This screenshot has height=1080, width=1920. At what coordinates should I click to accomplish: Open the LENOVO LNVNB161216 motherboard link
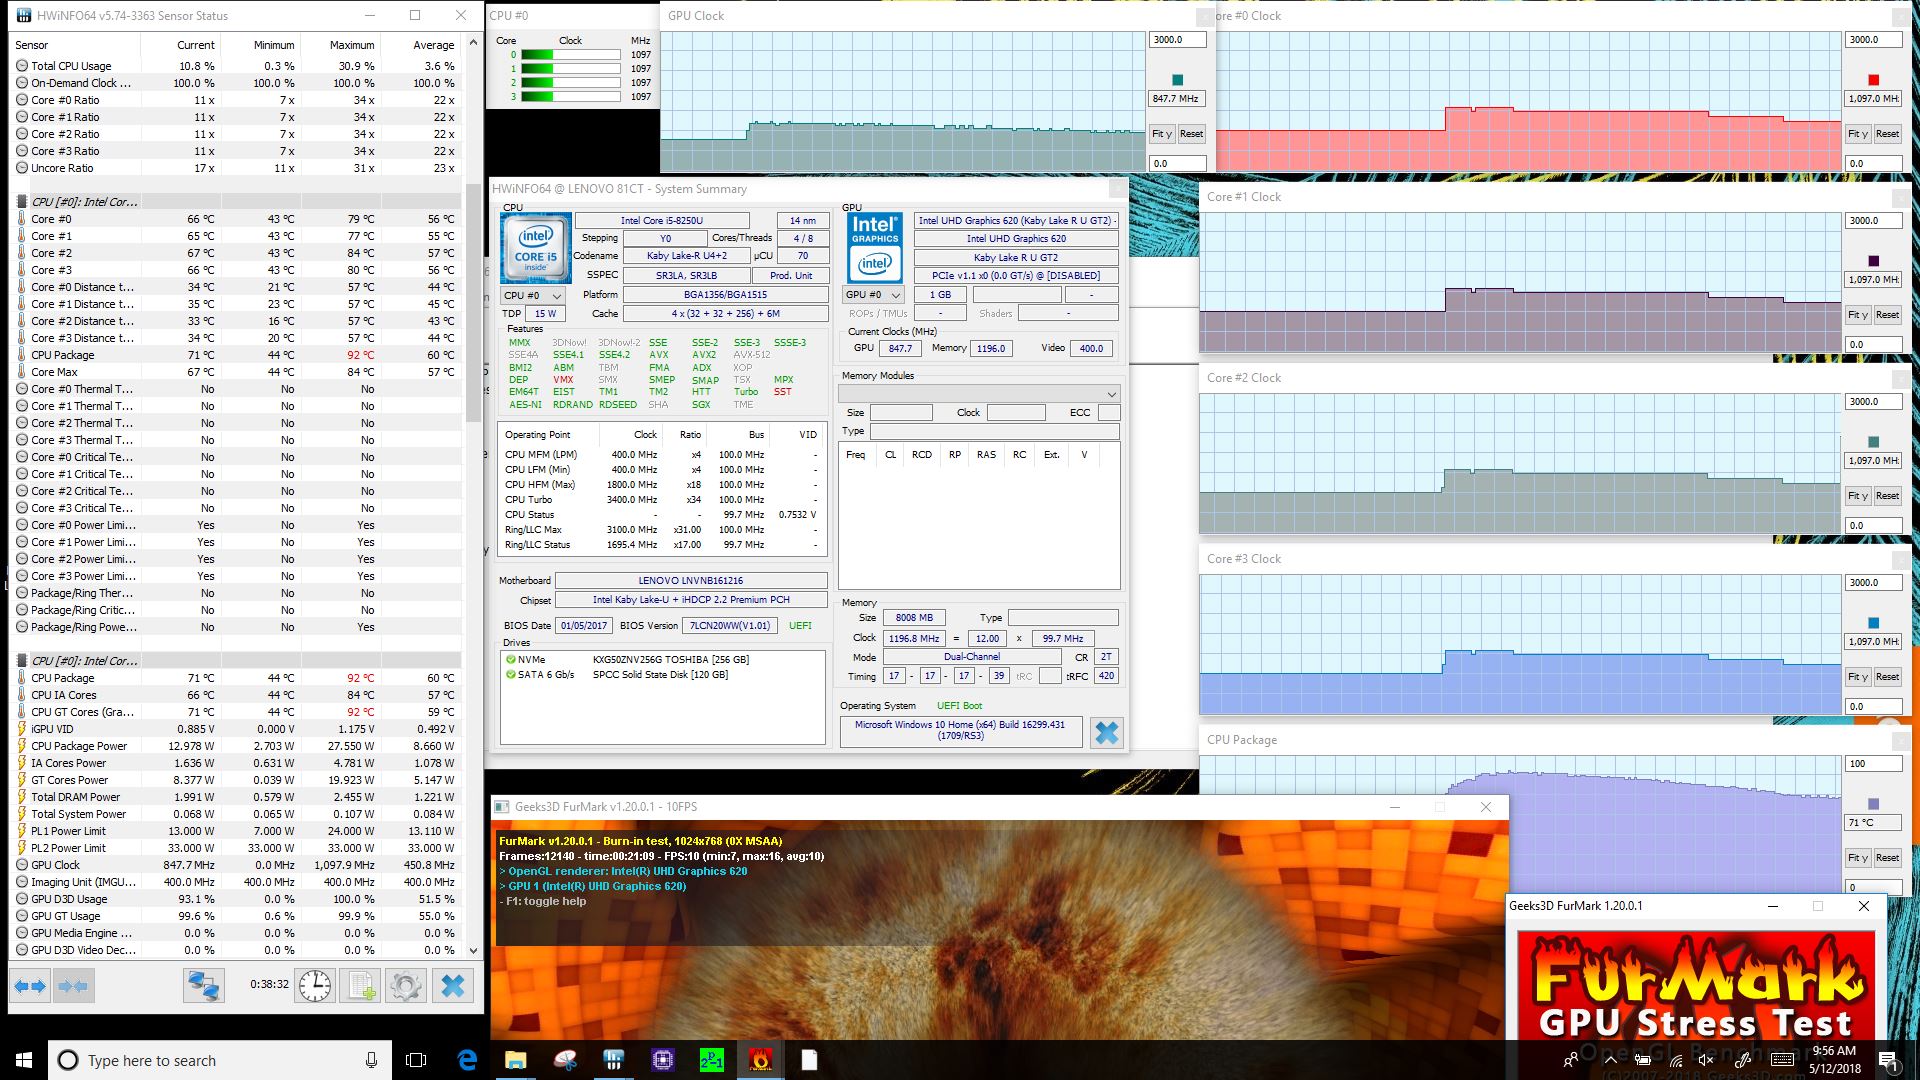point(690,581)
